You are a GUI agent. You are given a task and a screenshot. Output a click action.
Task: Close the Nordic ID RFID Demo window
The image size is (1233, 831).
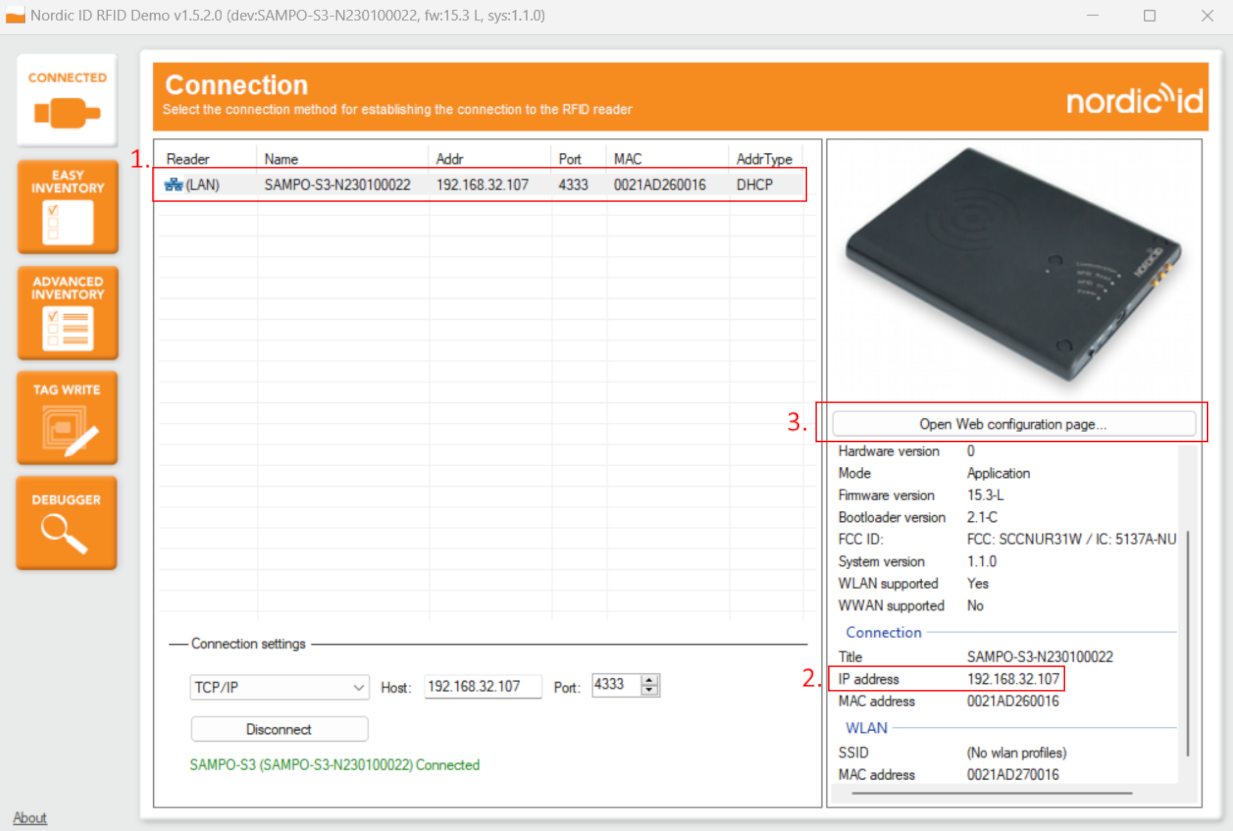(1207, 16)
